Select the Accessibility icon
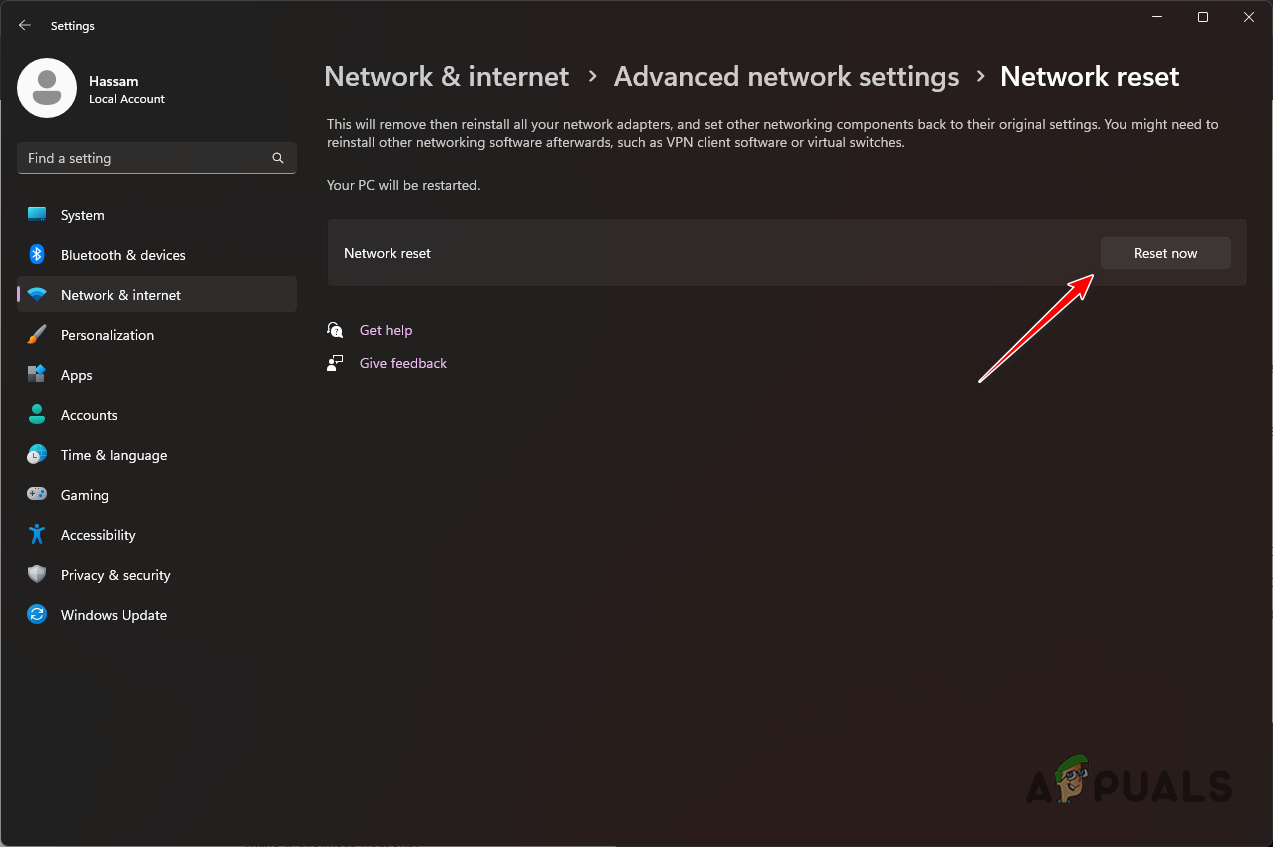The height and width of the screenshot is (847, 1273). pyautogui.click(x=36, y=534)
